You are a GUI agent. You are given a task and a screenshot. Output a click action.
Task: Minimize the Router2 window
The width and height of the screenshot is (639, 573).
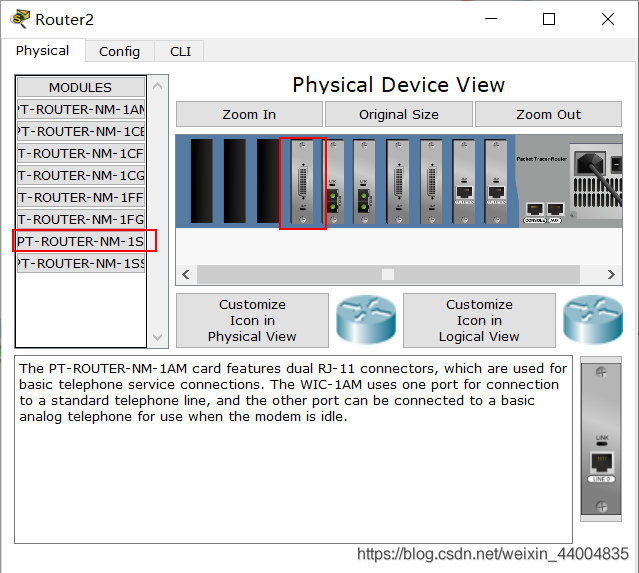click(491, 19)
